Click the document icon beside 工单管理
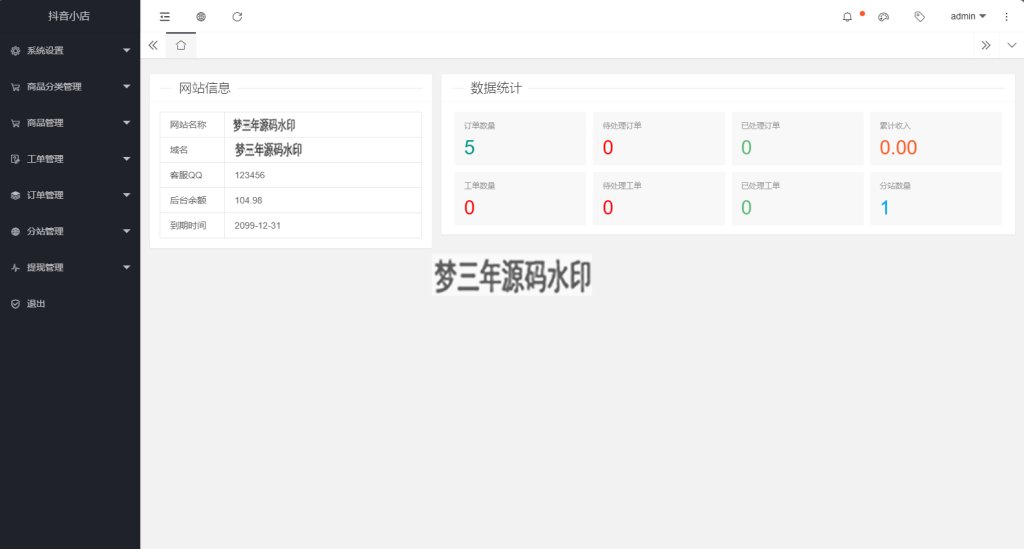This screenshot has height=549, width=1024. coord(16,159)
